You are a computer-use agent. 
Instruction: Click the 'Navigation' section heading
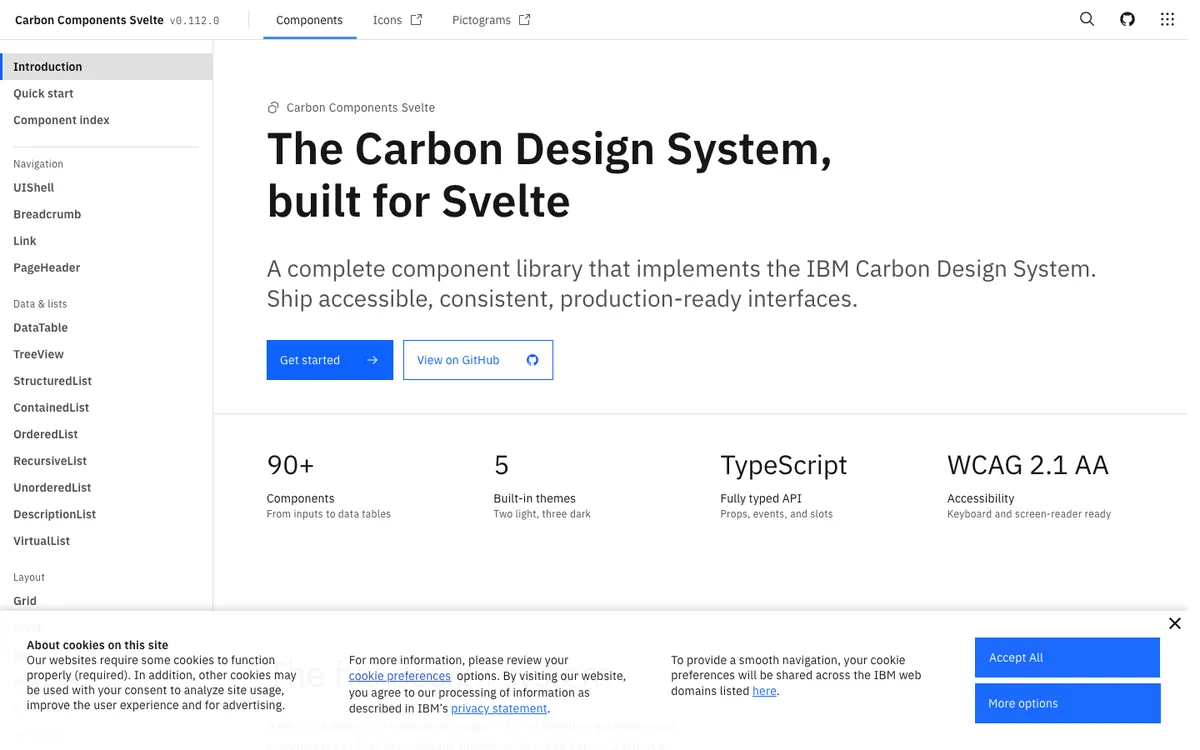pyautogui.click(x=38, y=164)
